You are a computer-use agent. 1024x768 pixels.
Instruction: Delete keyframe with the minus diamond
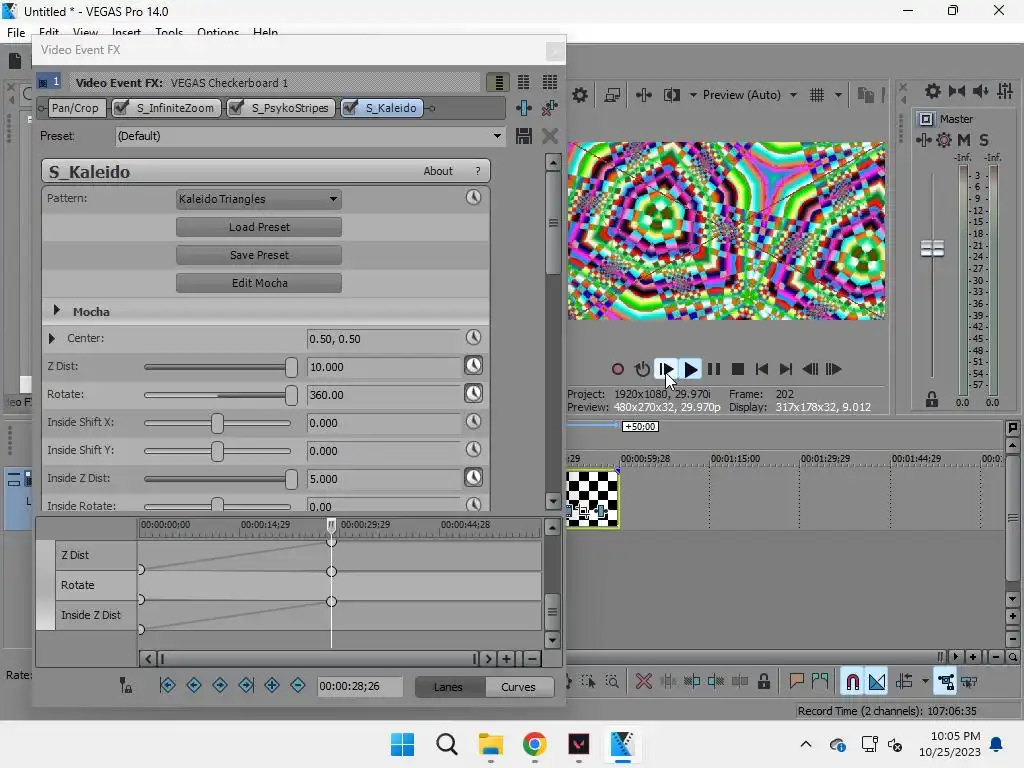coord(298,685)
